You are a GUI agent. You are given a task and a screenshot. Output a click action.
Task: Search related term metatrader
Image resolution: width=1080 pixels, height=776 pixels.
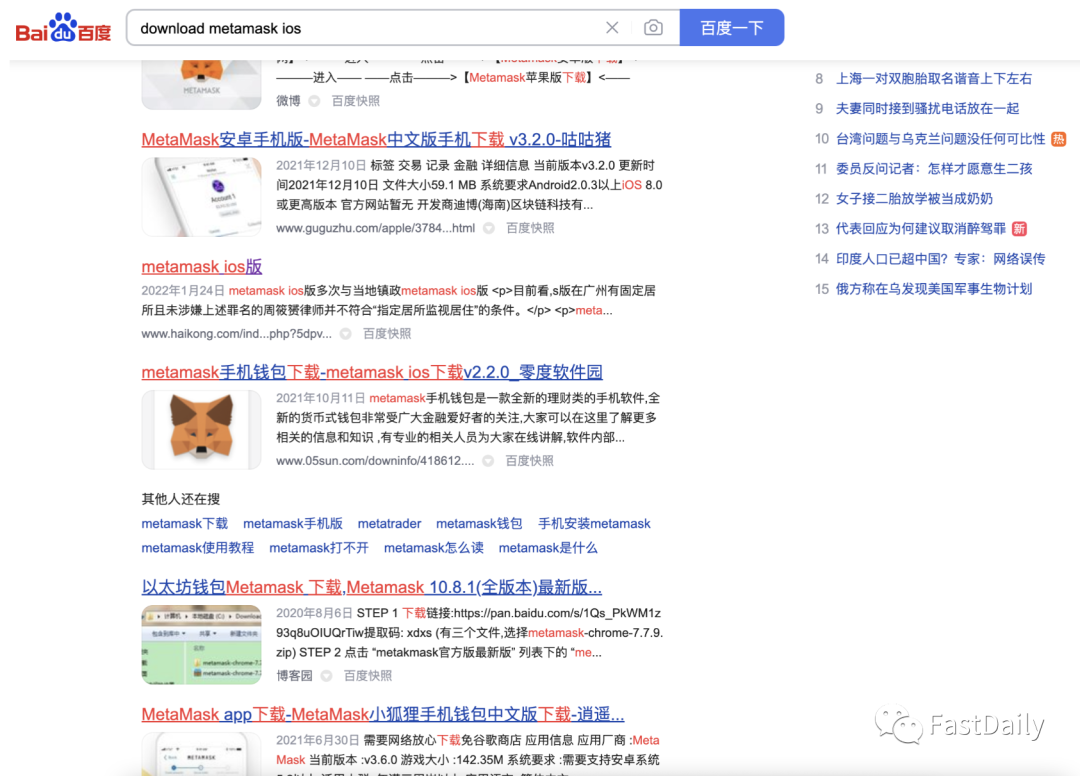389,523
